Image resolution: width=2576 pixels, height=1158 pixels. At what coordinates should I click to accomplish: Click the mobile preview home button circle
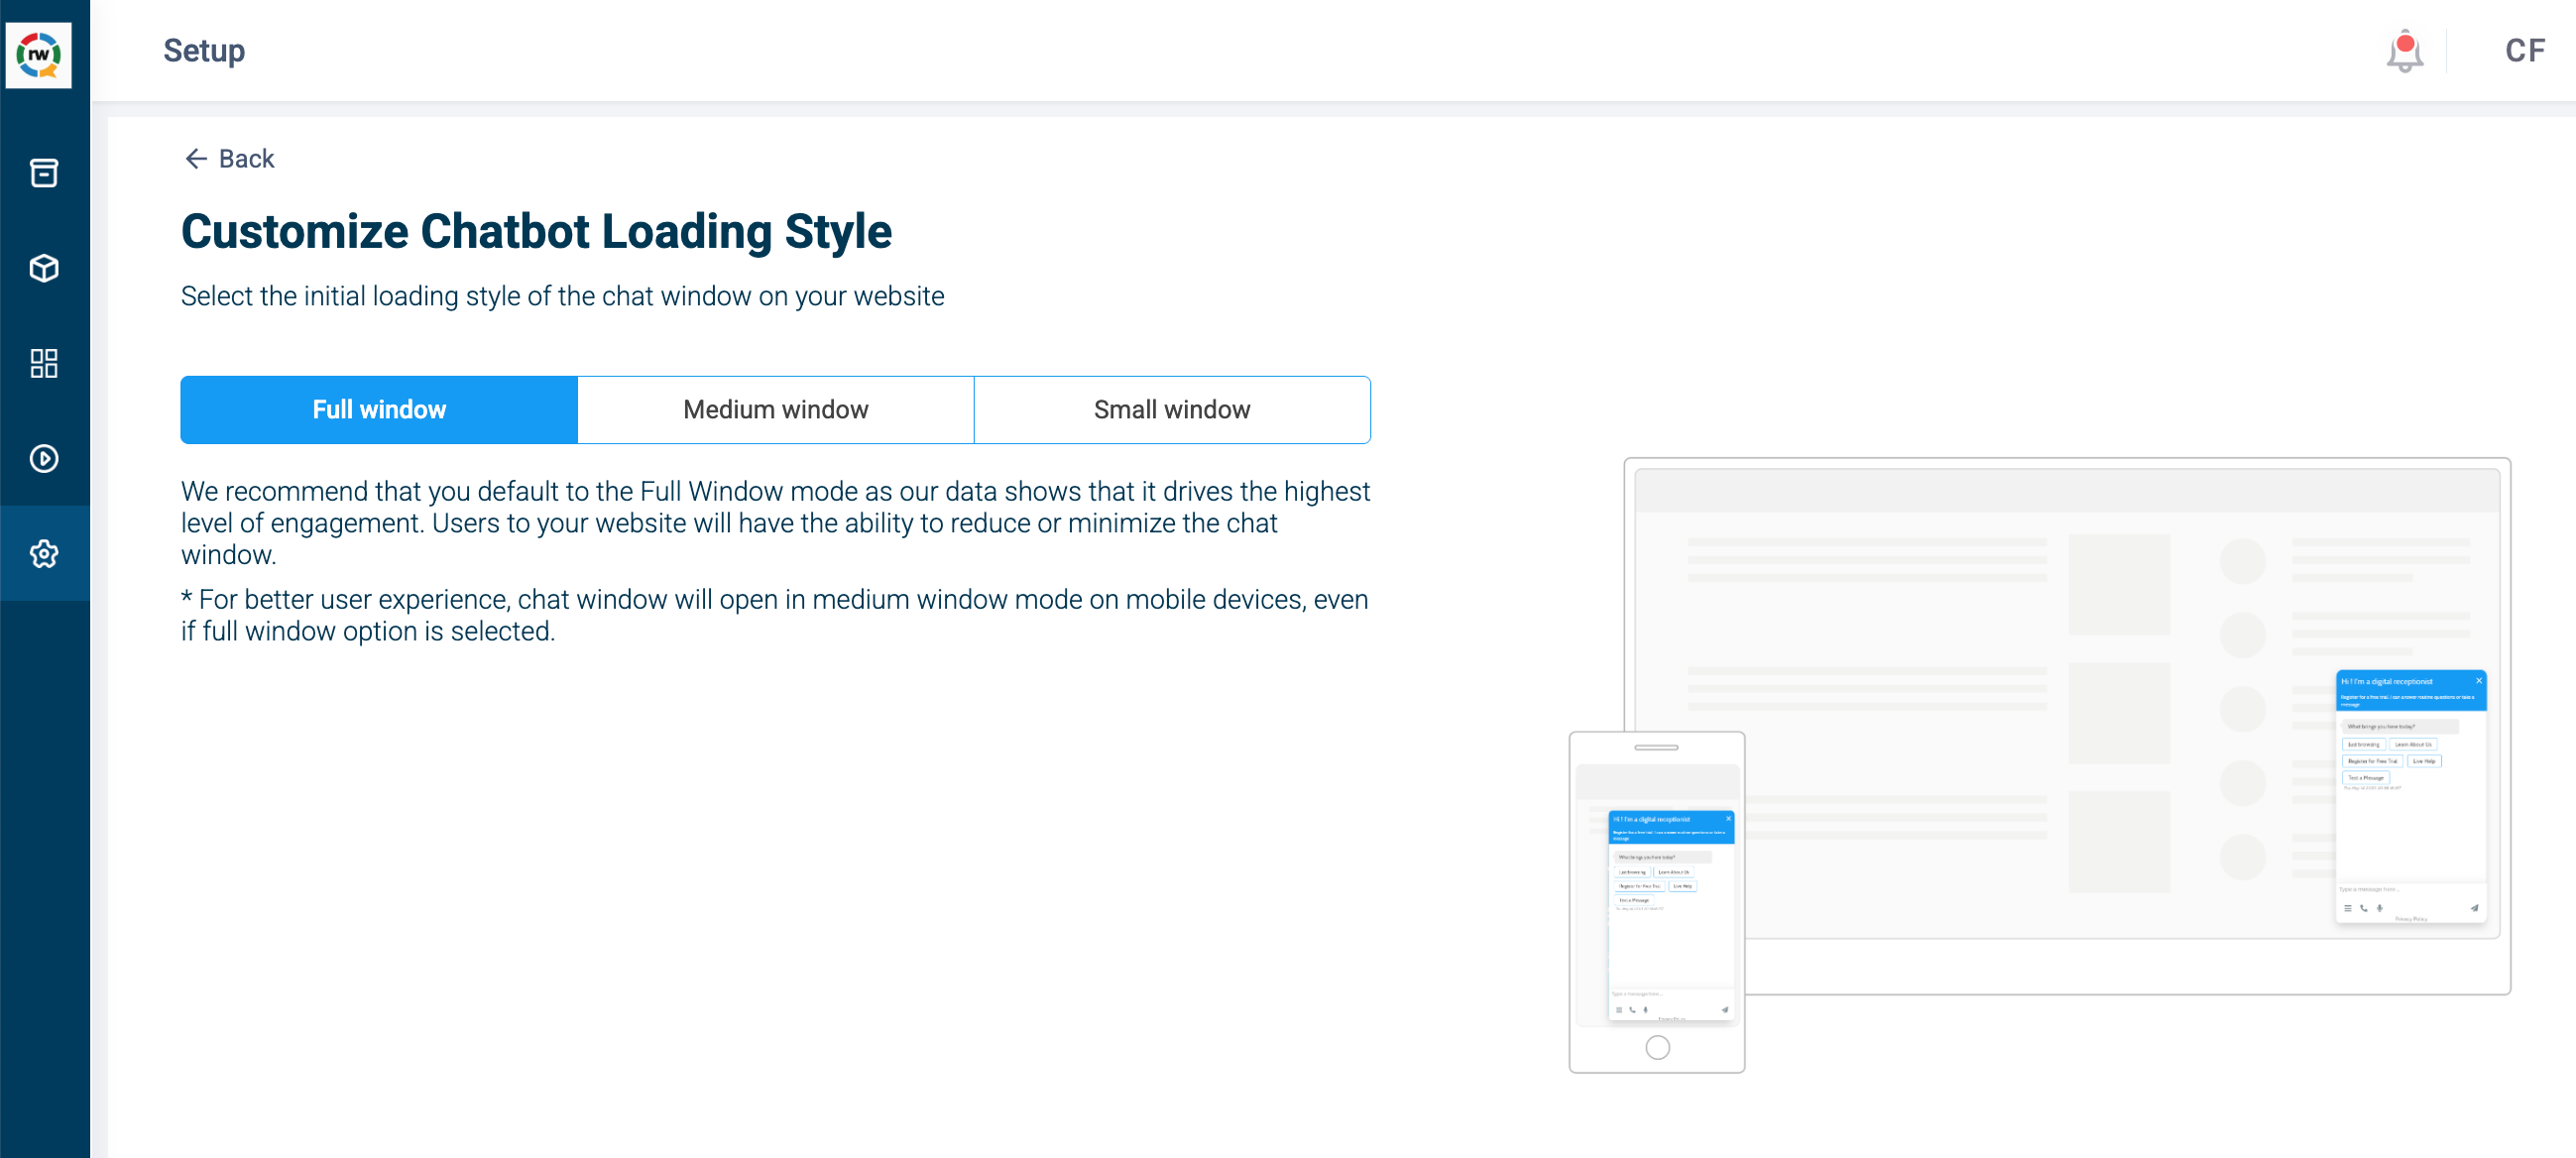click(1657, 1047)
